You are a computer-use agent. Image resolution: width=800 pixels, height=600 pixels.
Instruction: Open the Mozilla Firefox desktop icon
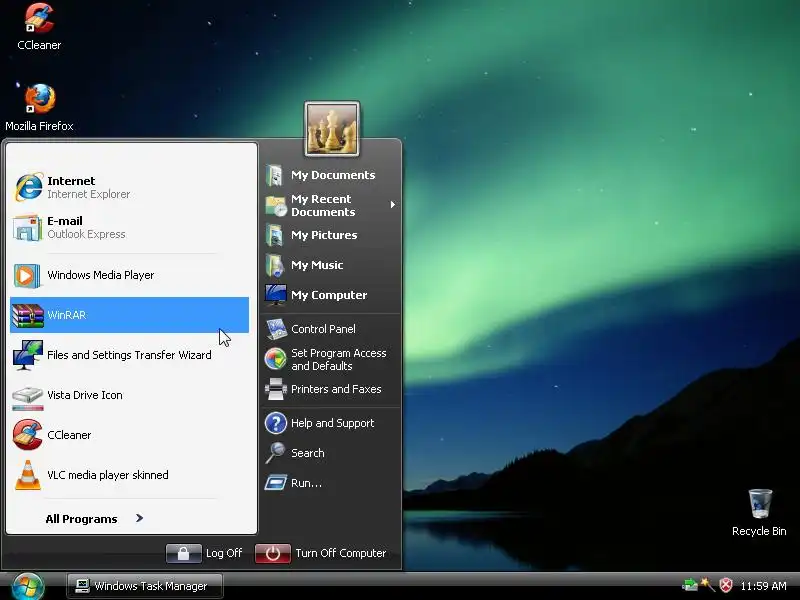tap(40, 99)
